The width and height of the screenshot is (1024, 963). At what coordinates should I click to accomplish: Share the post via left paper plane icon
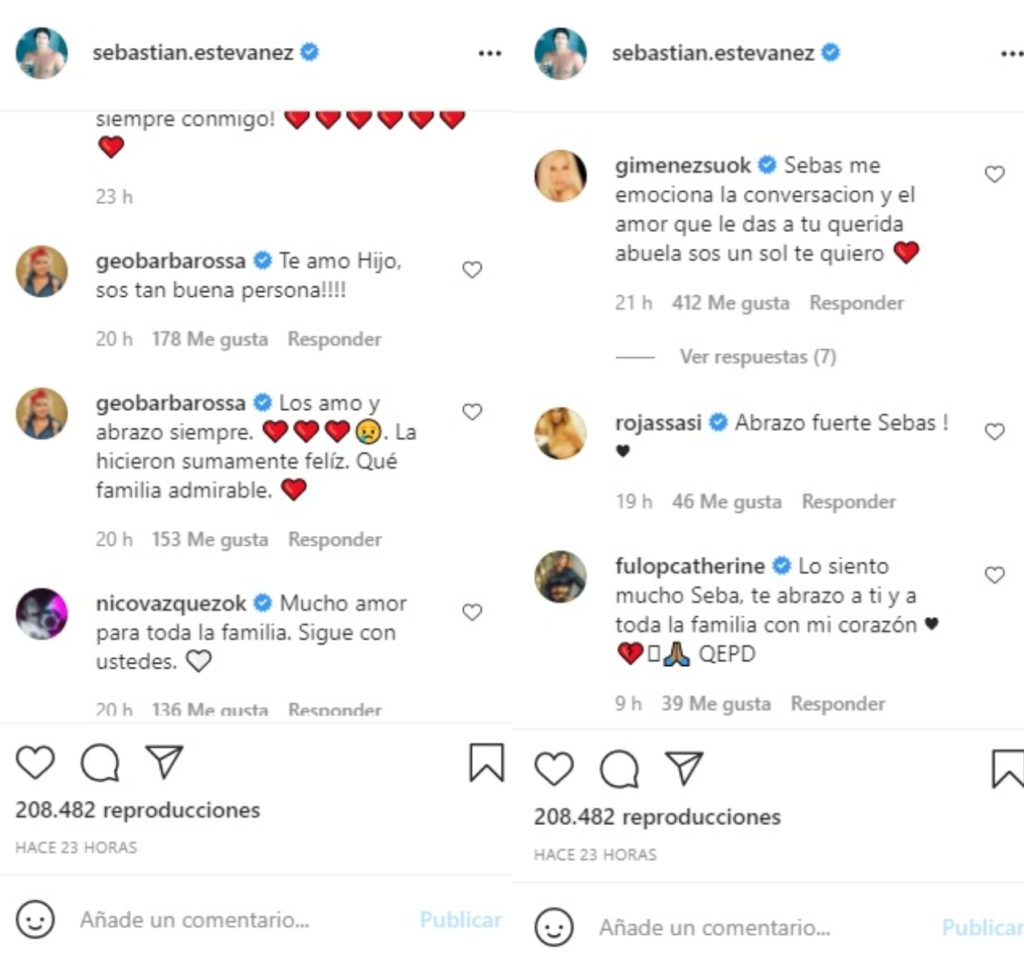[x=164, y=763]
